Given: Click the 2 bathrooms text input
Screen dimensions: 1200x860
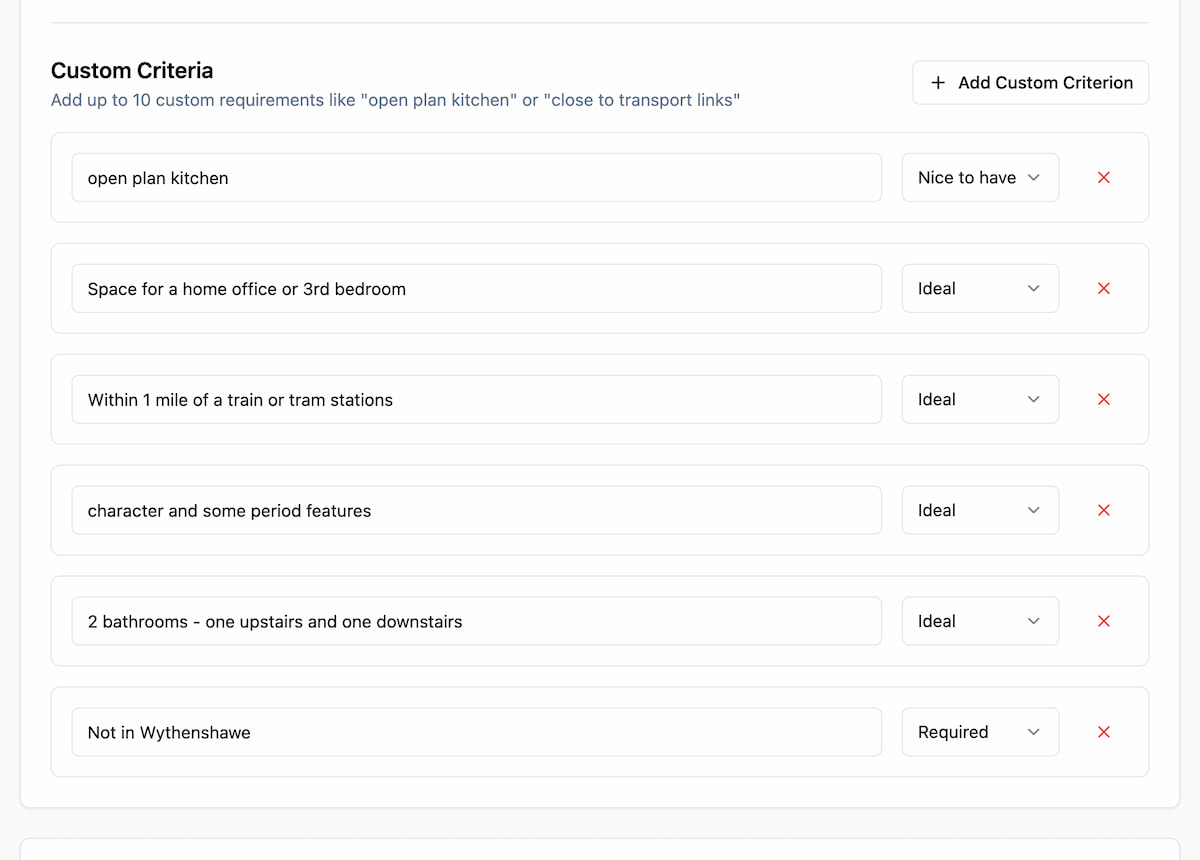Looking at the screenshot, I should tap(476, 622).
